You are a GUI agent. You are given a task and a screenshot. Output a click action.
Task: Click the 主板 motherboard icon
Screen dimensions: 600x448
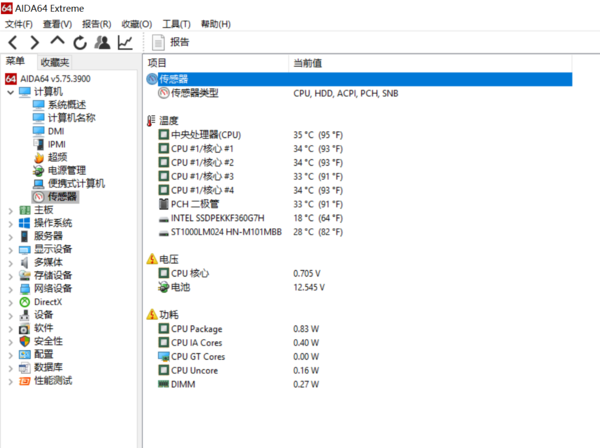[24, 210]
